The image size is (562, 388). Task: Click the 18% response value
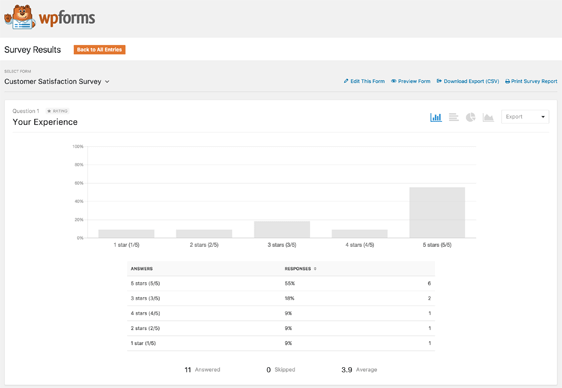tap(290, 298)
